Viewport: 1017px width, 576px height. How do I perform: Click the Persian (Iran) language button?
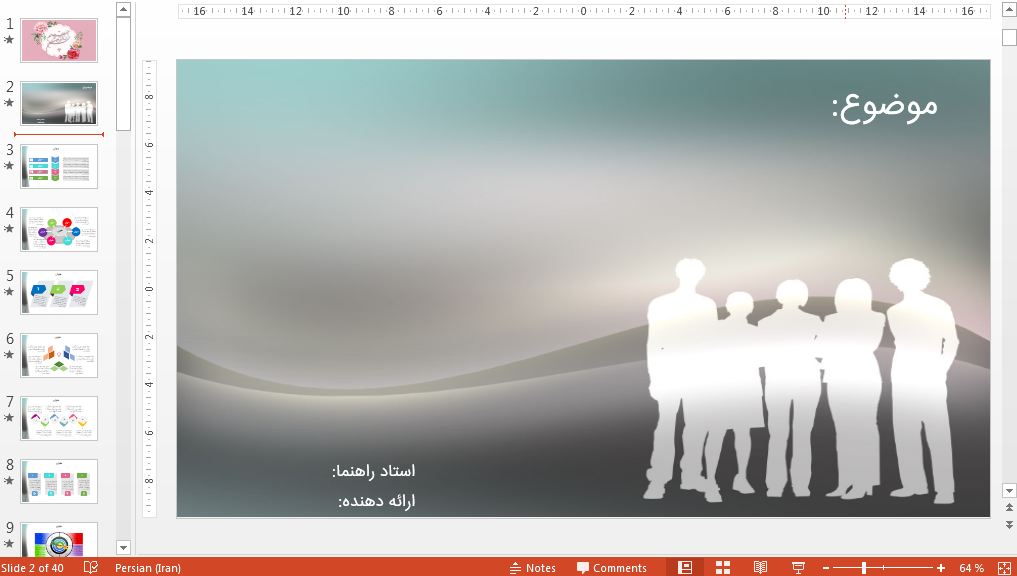(148, 567)
